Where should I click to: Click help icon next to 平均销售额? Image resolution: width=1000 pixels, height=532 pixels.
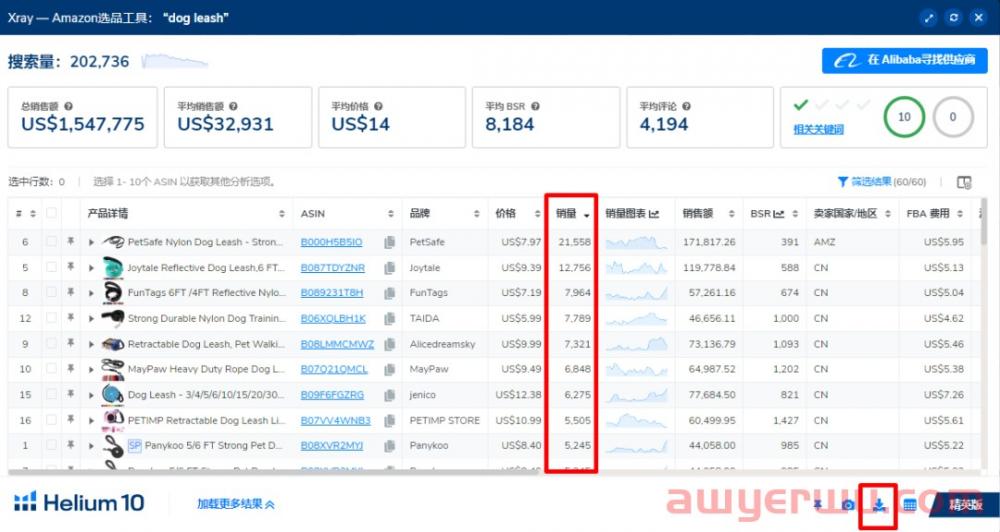pos(233,107)
